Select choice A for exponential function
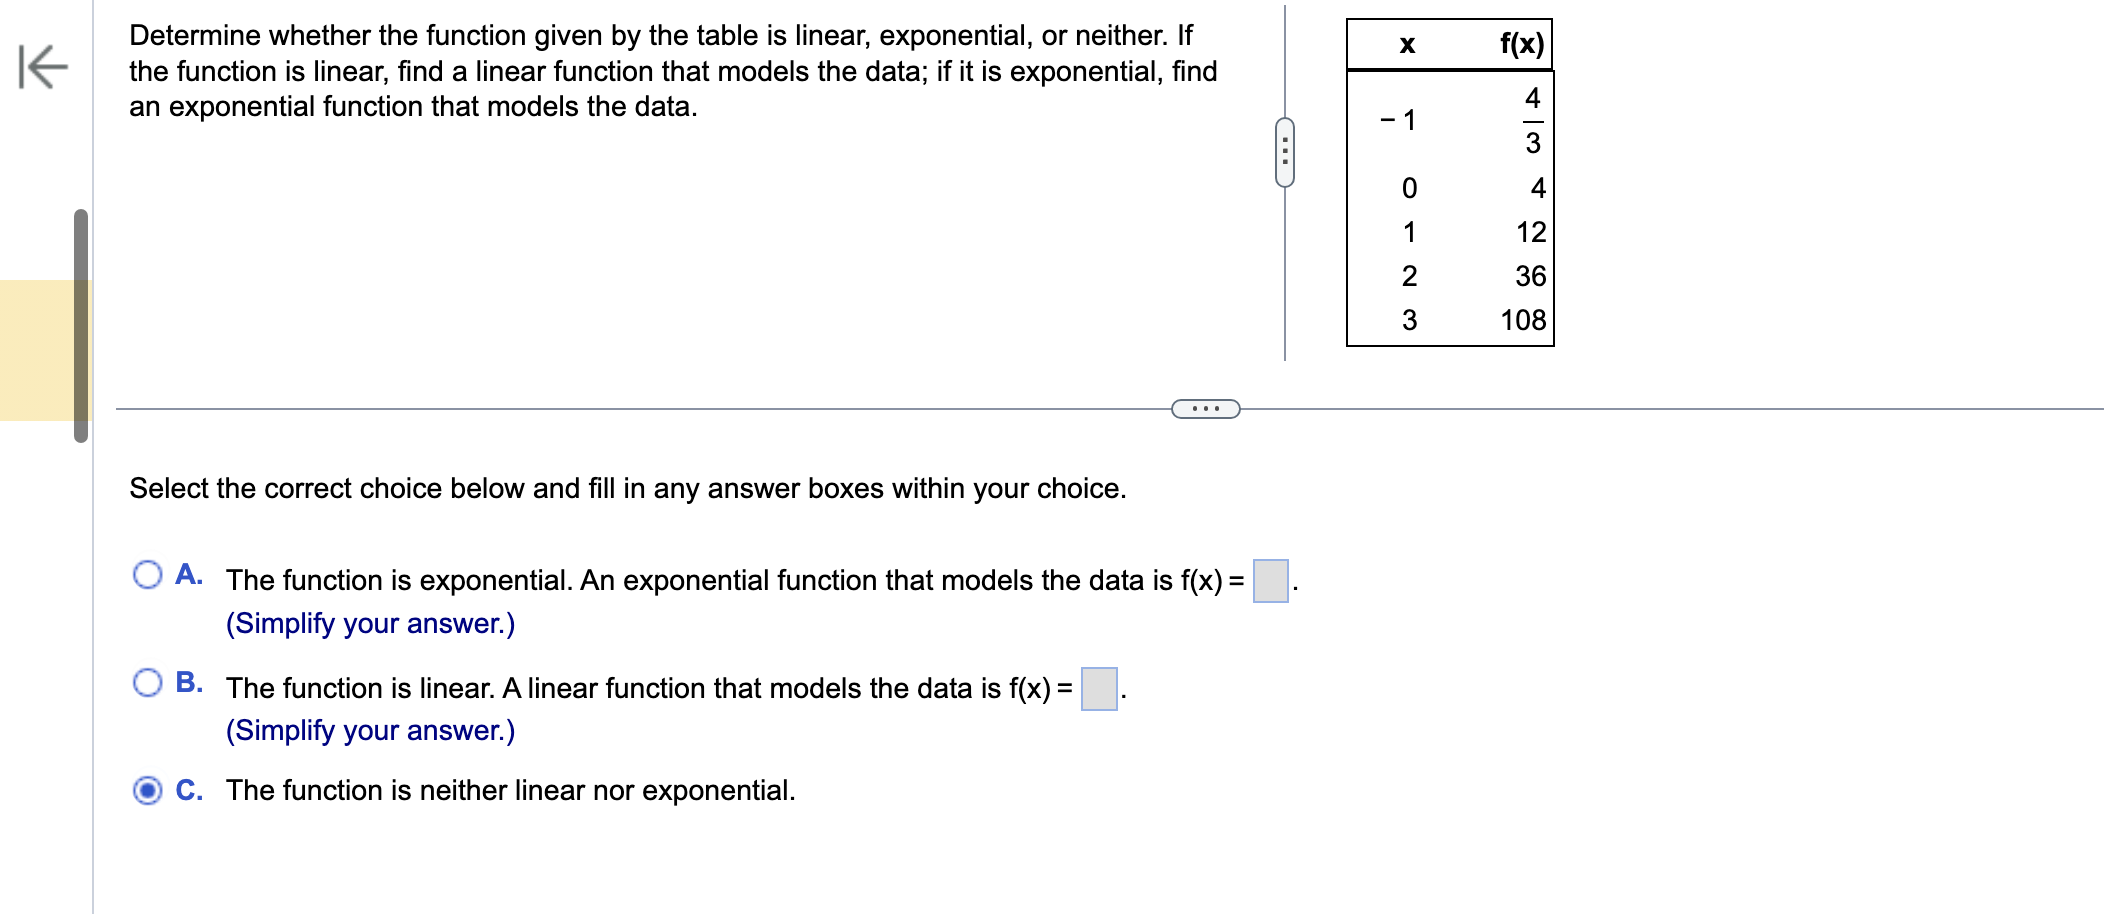This screenshot has height=914, width=2104. (148, 572)
